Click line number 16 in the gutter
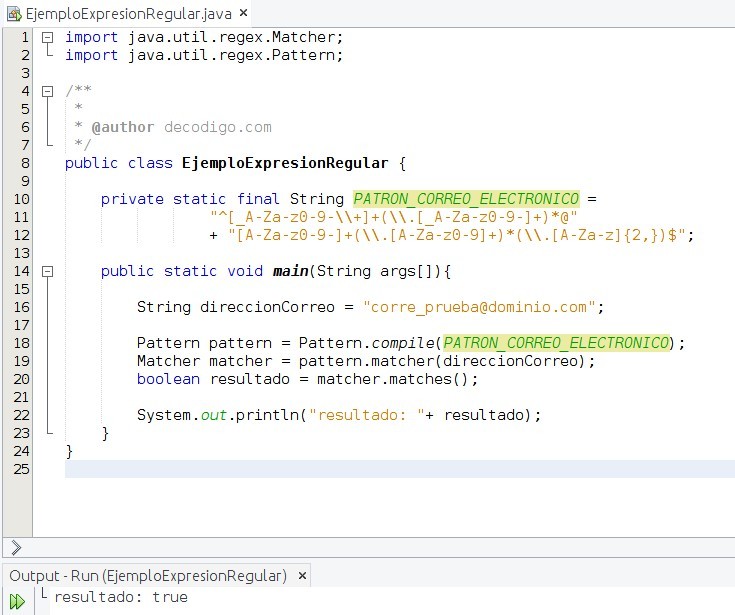Image resolution: width=735 pixels, height=615 pixels. 22,308
